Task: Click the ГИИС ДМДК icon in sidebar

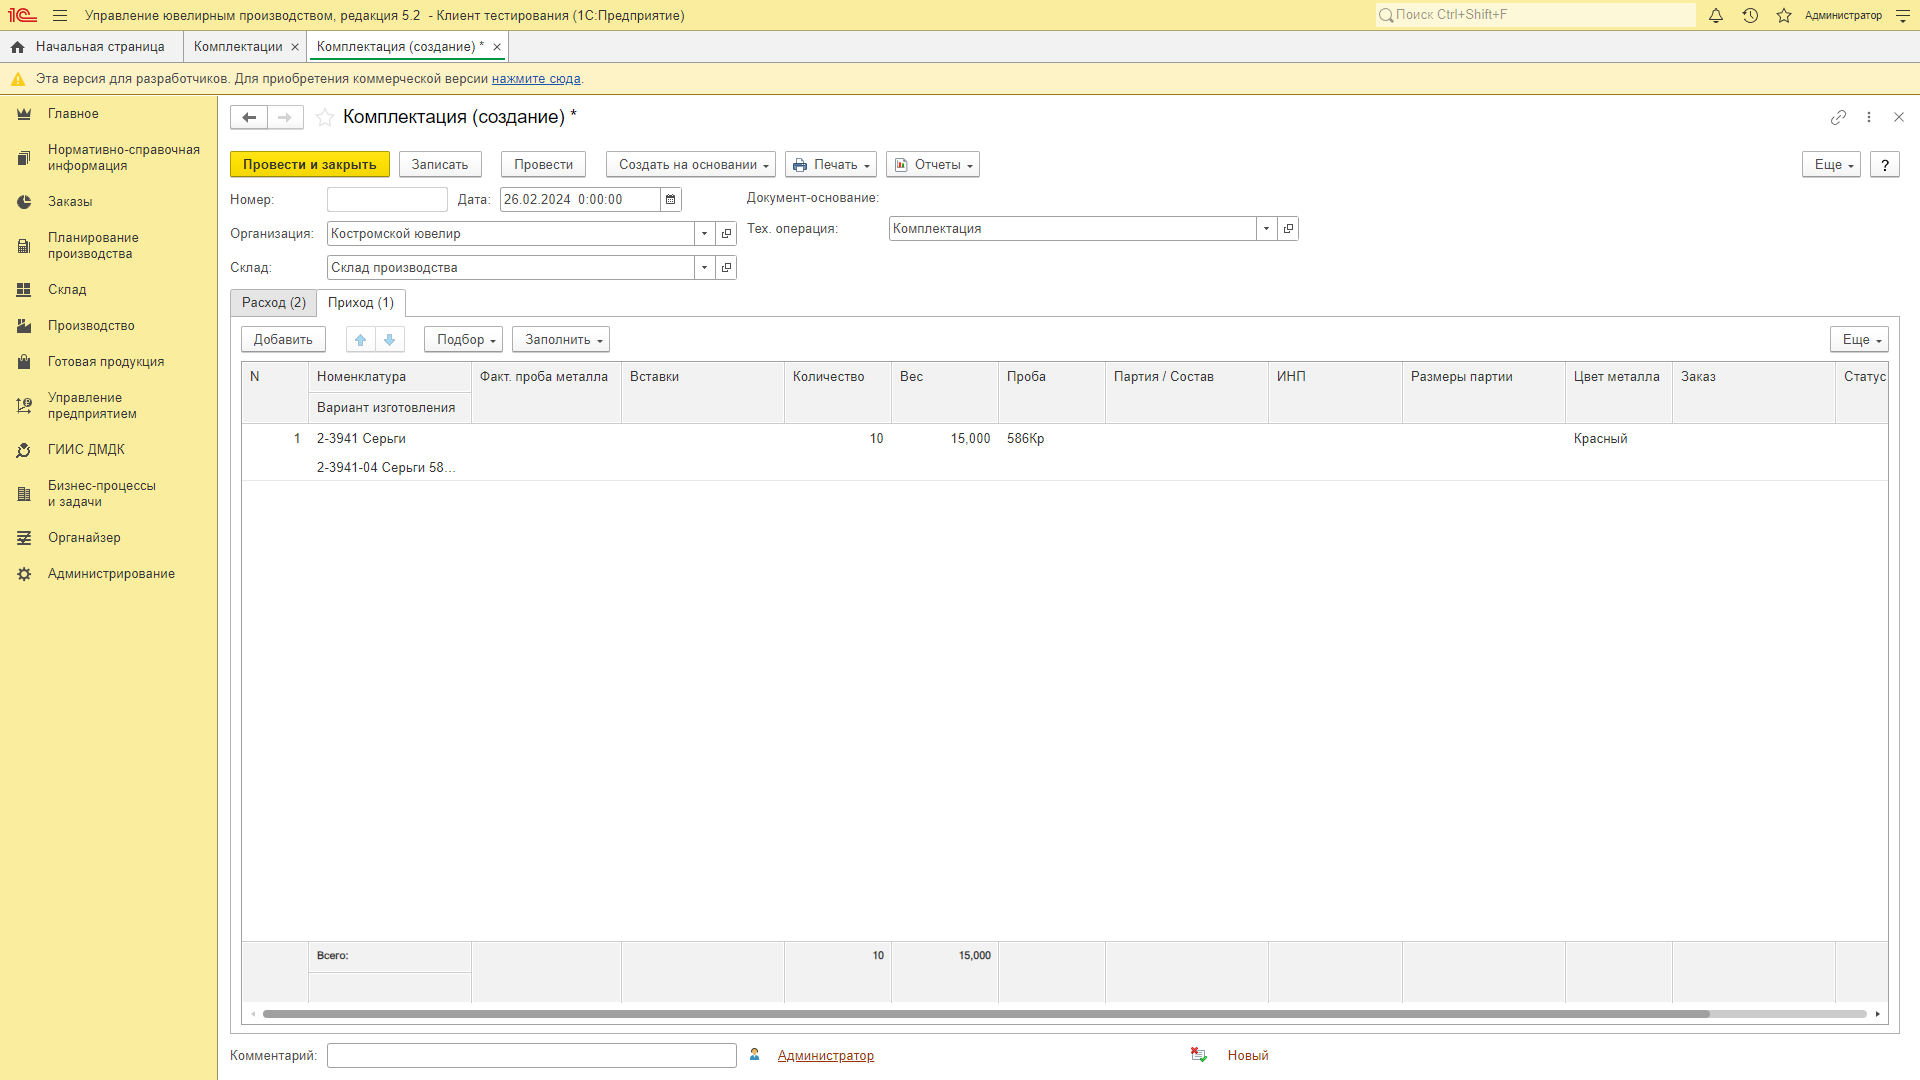Action: [24, 450]
